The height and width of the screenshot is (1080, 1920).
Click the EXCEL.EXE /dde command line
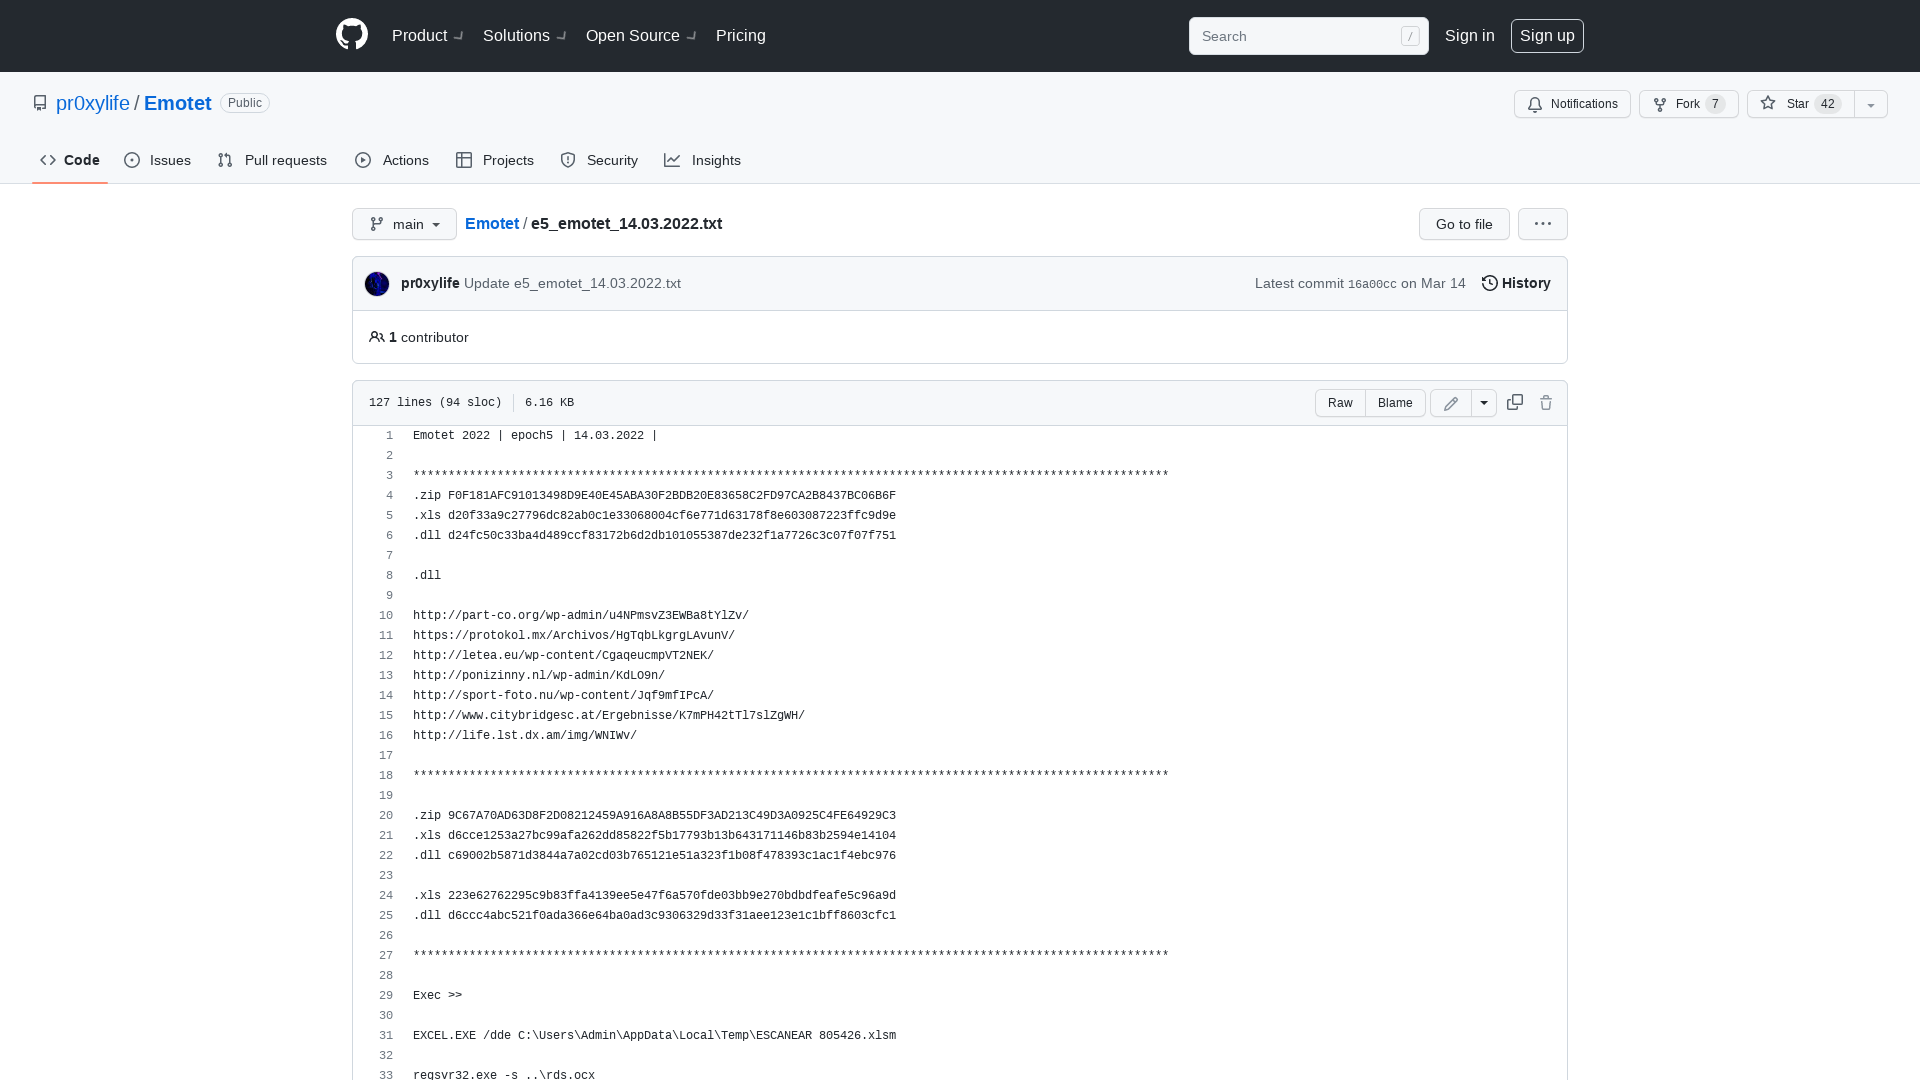click(654, 1036)
